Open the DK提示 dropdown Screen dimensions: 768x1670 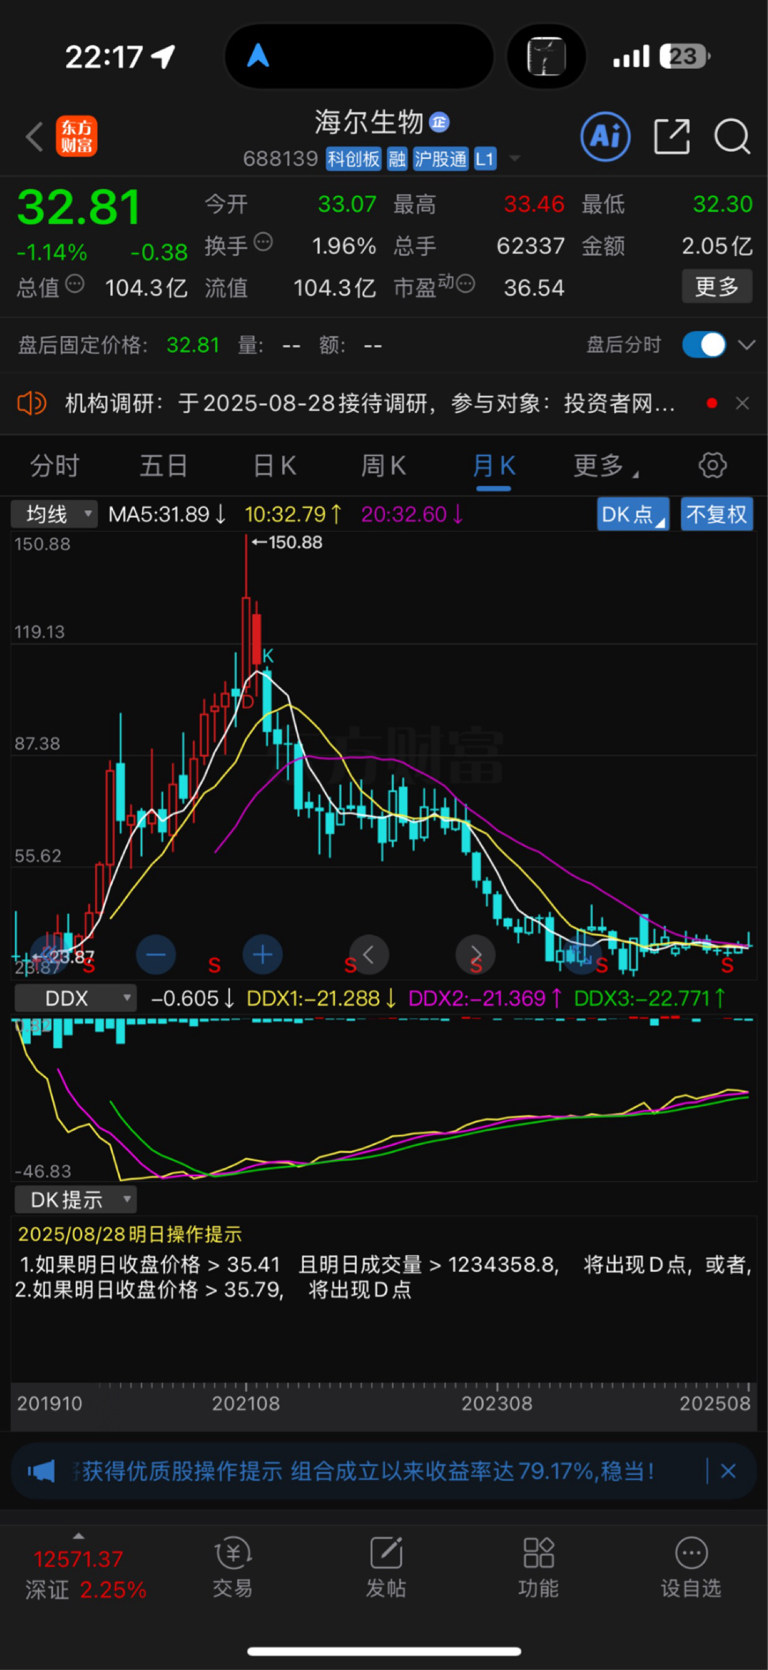75,1200
